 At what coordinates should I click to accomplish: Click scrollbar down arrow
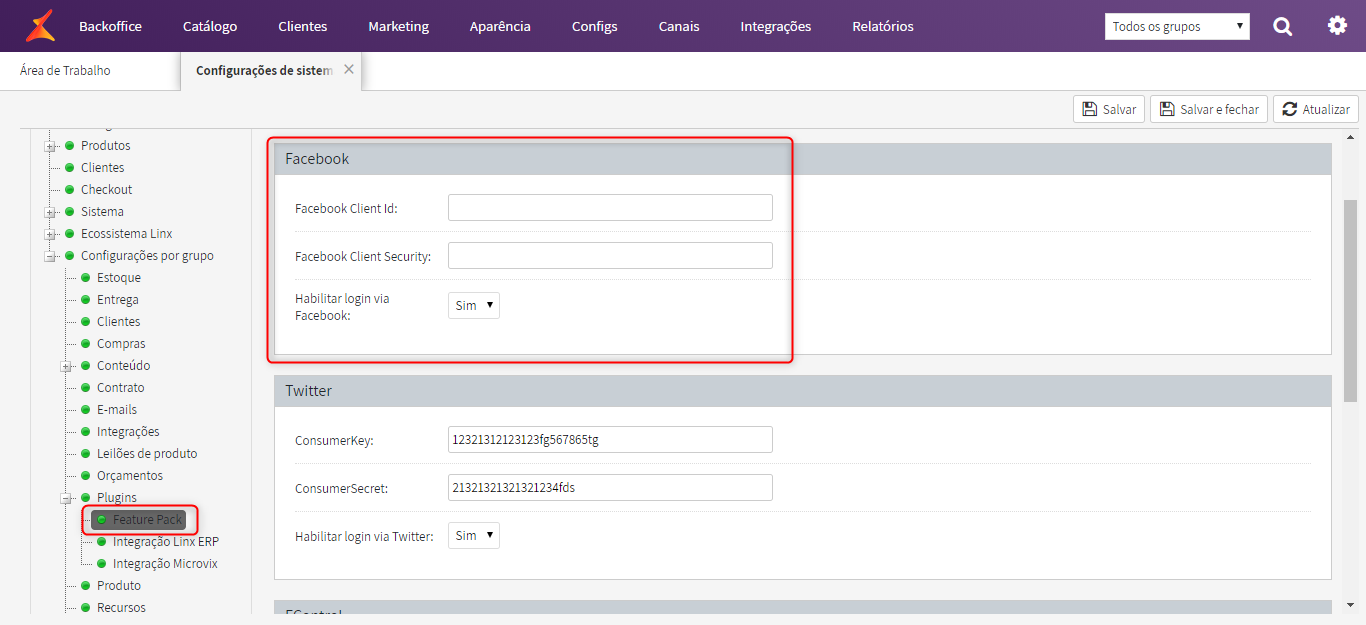pos(1350,604)
